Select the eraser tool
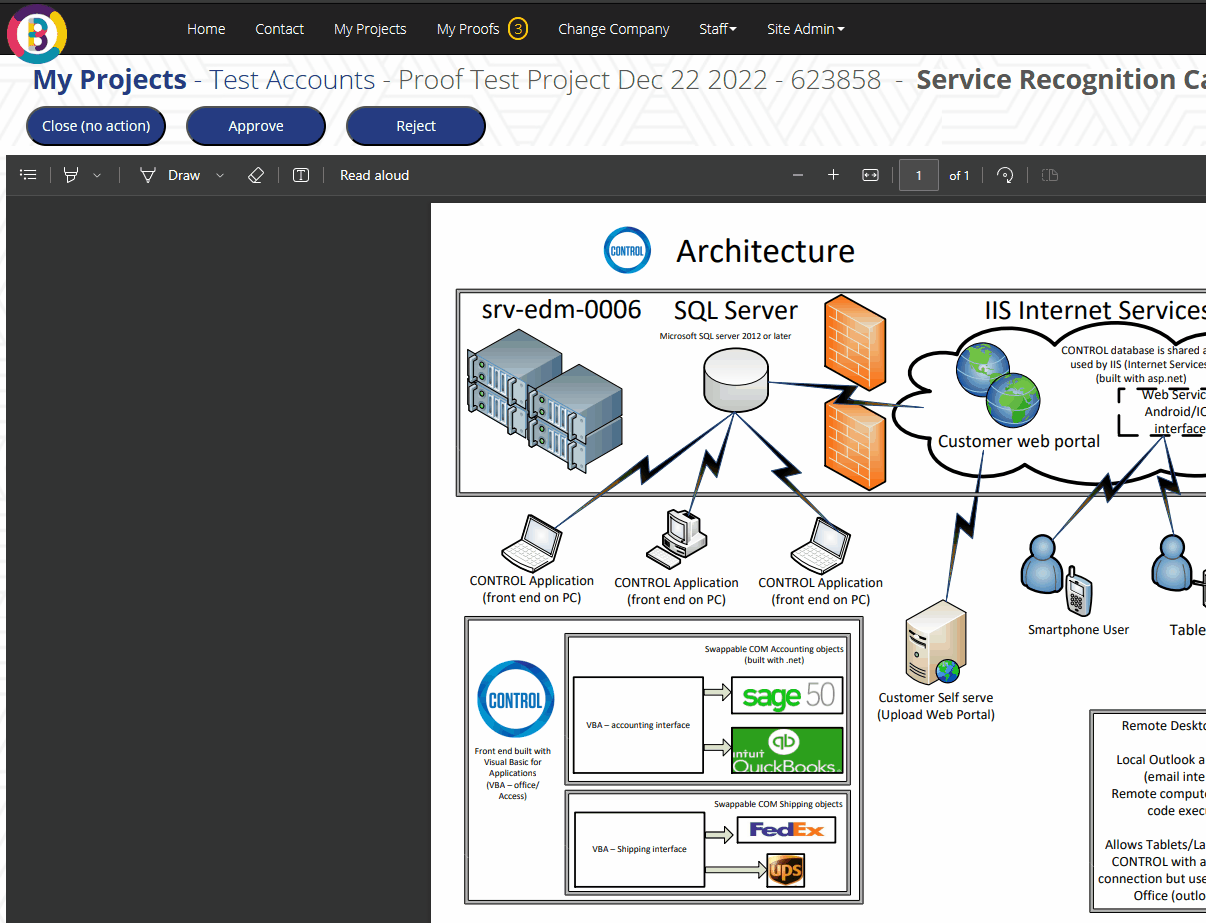This screenshot has width=1206, height=923. point(255,175)
